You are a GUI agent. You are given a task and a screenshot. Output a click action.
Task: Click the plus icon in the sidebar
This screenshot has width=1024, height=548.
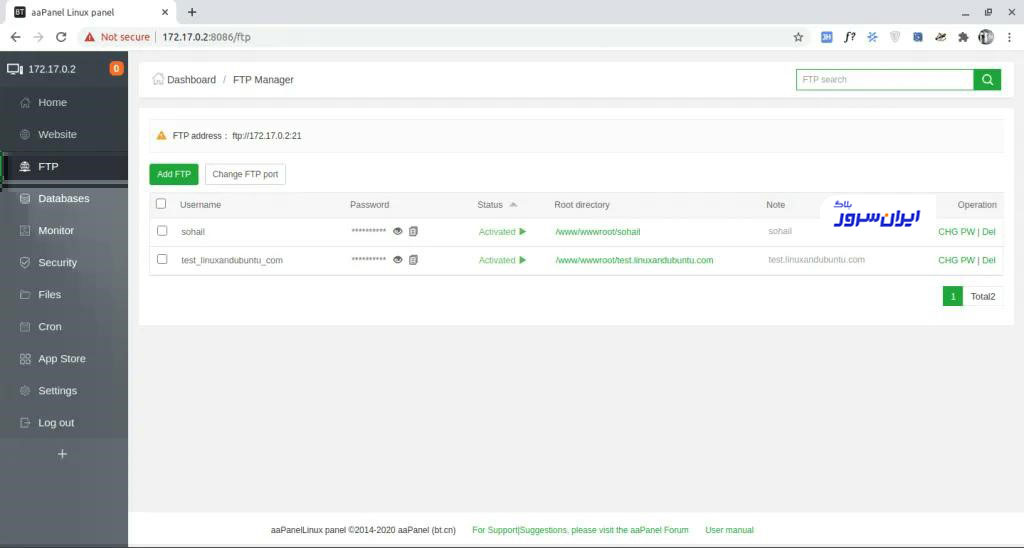point(62,454)
